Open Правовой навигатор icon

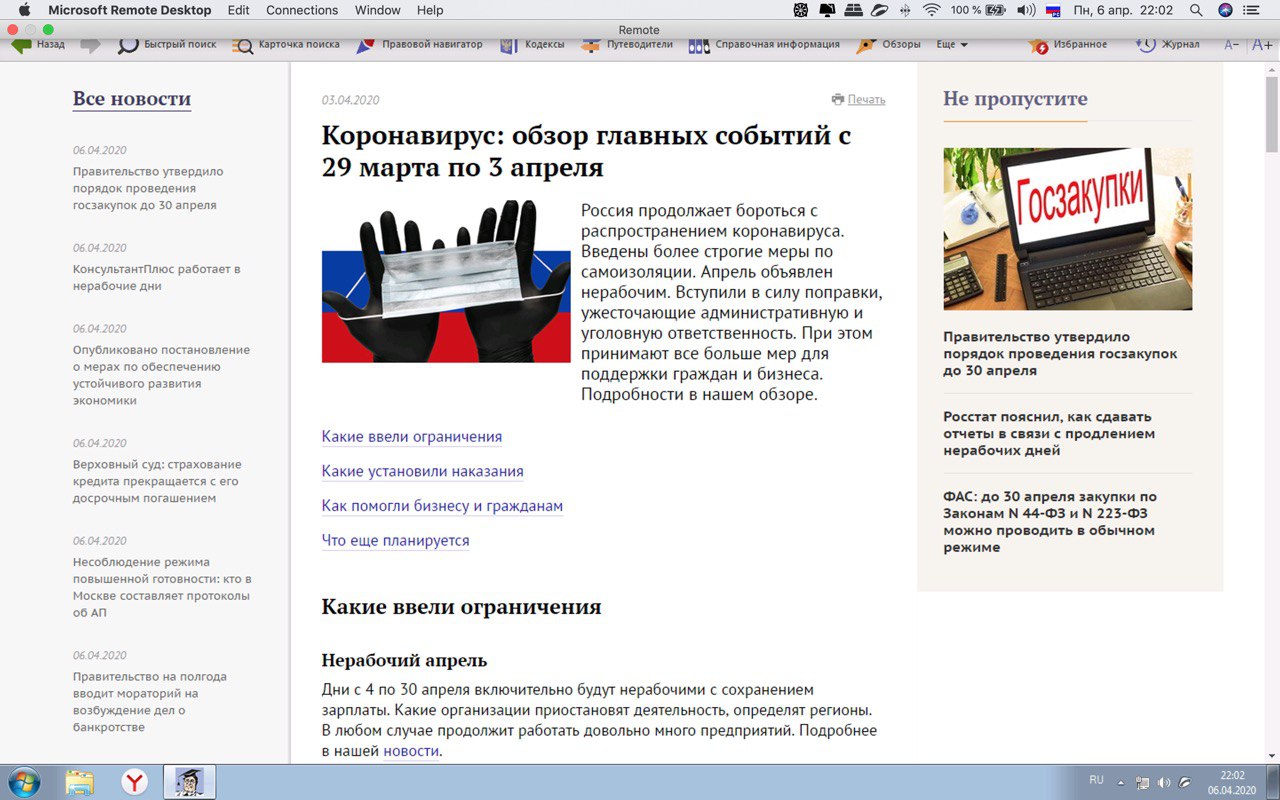pos(365,45)
